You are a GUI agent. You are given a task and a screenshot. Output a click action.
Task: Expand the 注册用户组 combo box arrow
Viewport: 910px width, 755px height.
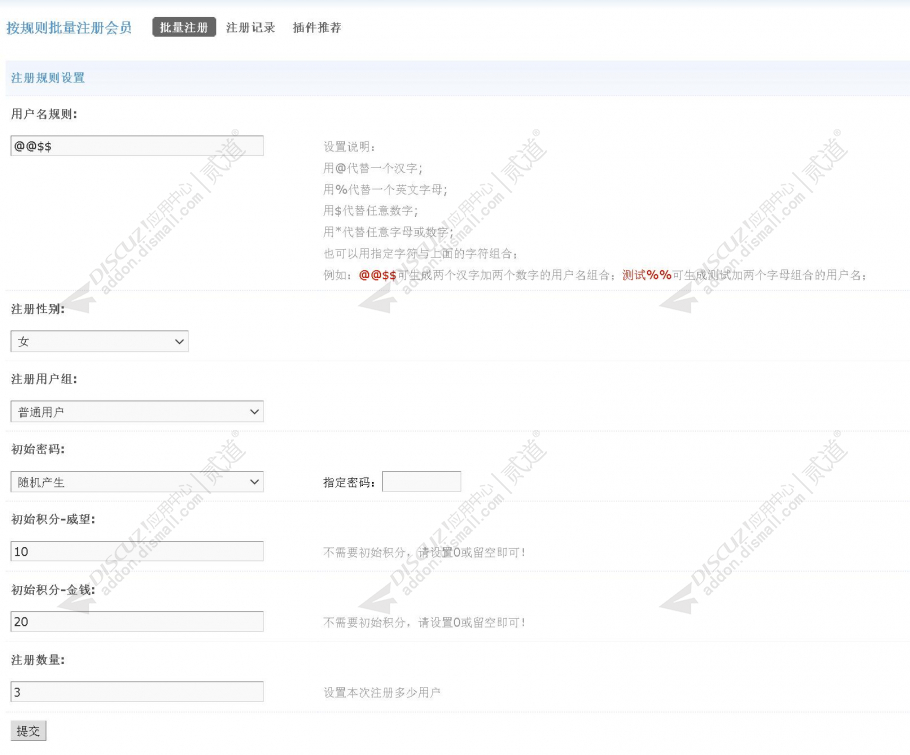coord(255,411)
